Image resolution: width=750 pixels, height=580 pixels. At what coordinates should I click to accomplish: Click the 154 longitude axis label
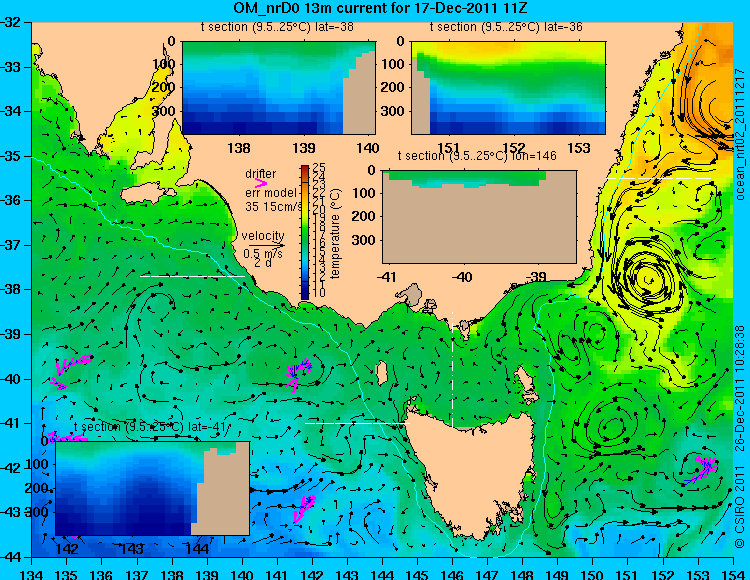click(733, 574)
